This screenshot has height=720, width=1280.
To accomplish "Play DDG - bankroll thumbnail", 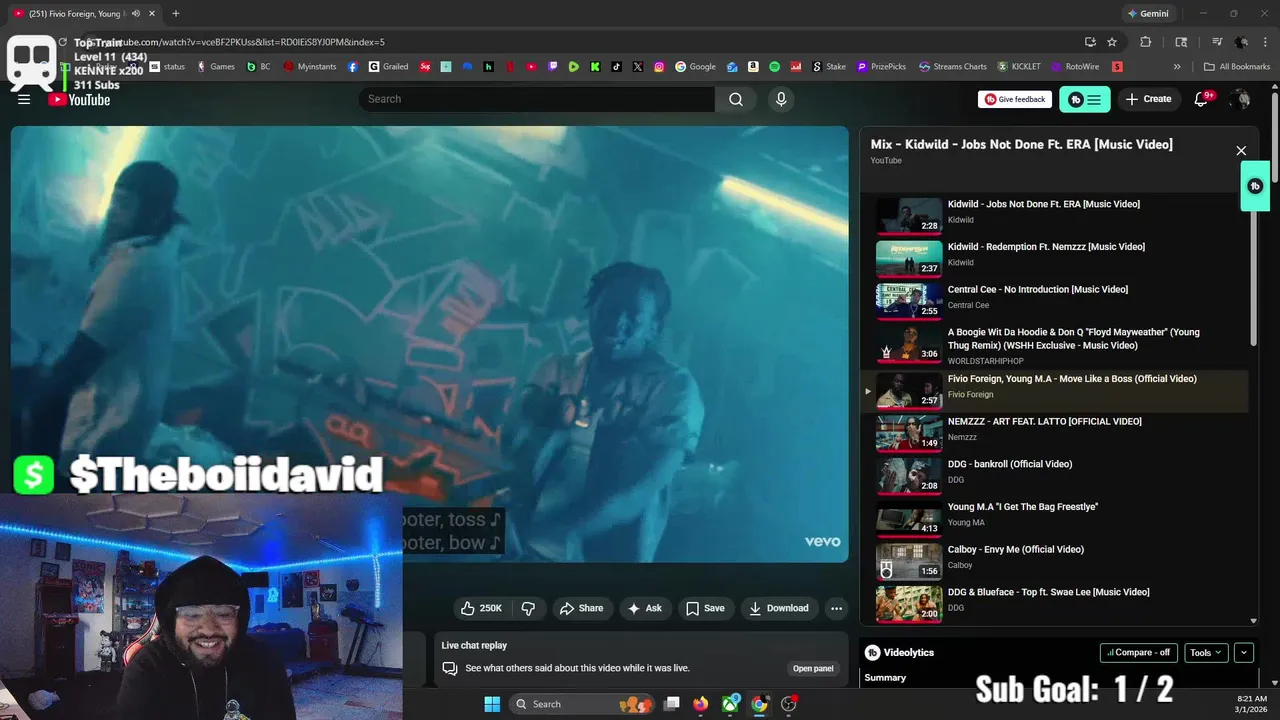I will point(909,475).
